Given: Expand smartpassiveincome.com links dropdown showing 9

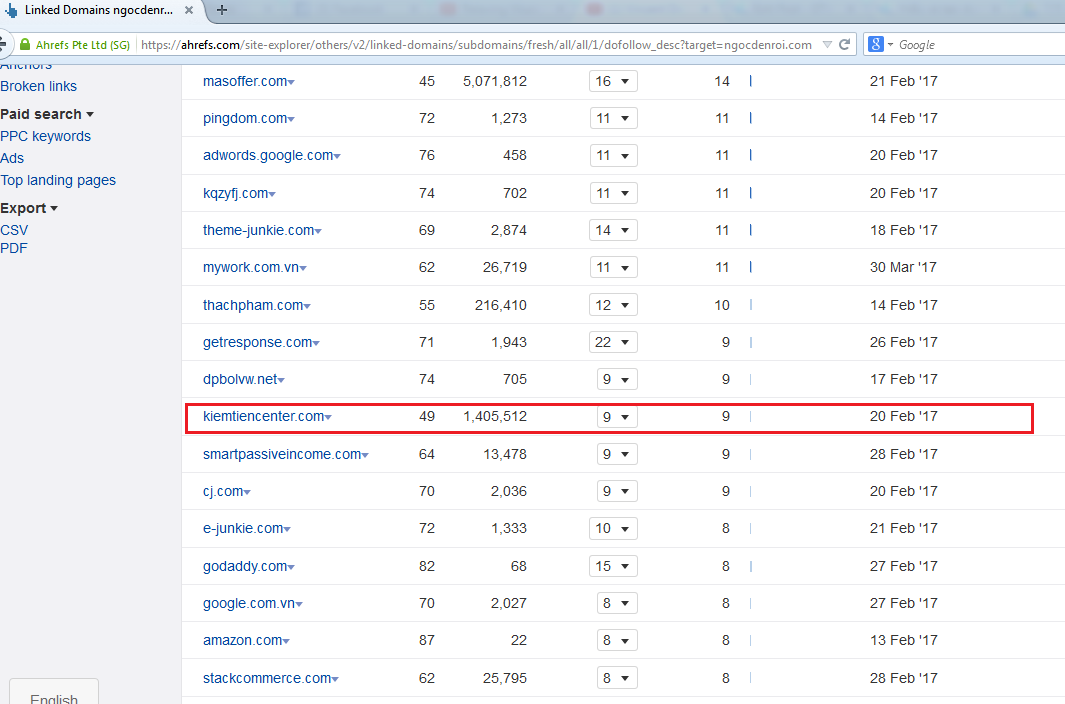Looking at the screenshot, I should 617,454.
